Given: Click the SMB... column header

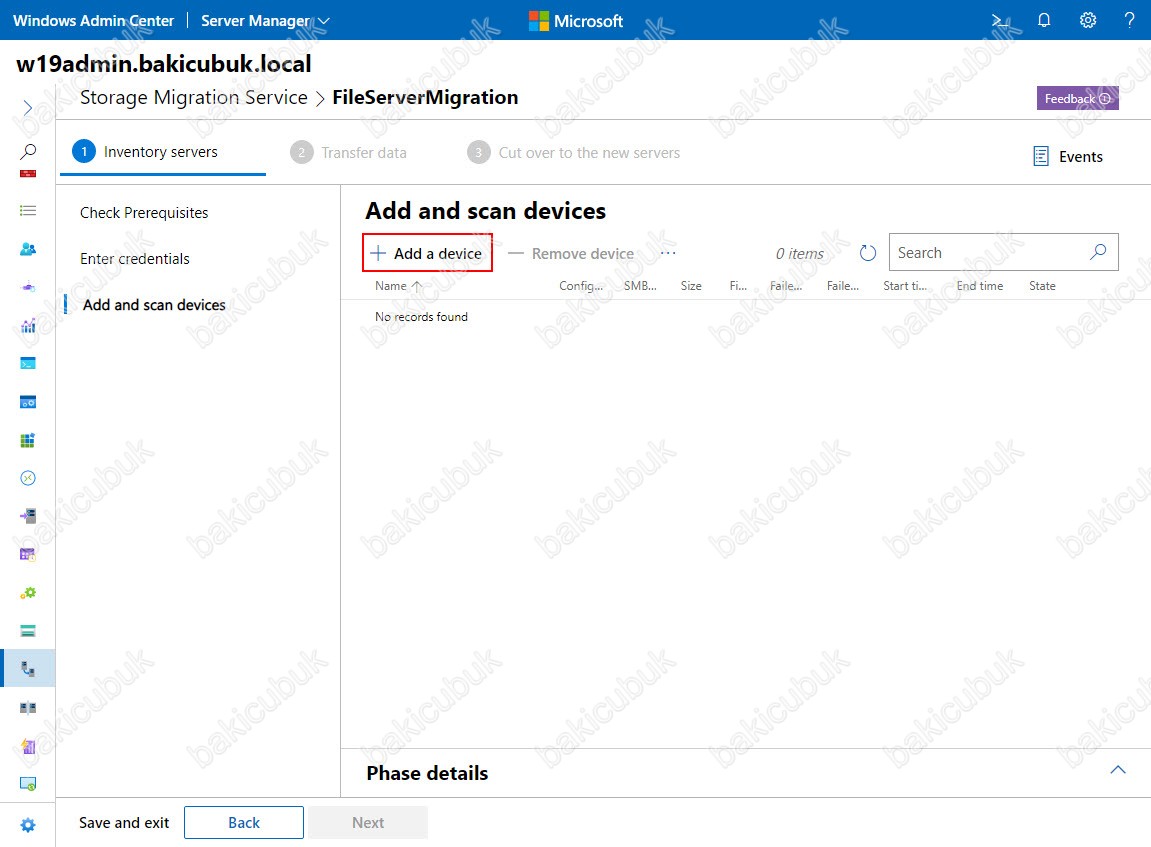Looking at the screenshot, I should tap(640, 286).
